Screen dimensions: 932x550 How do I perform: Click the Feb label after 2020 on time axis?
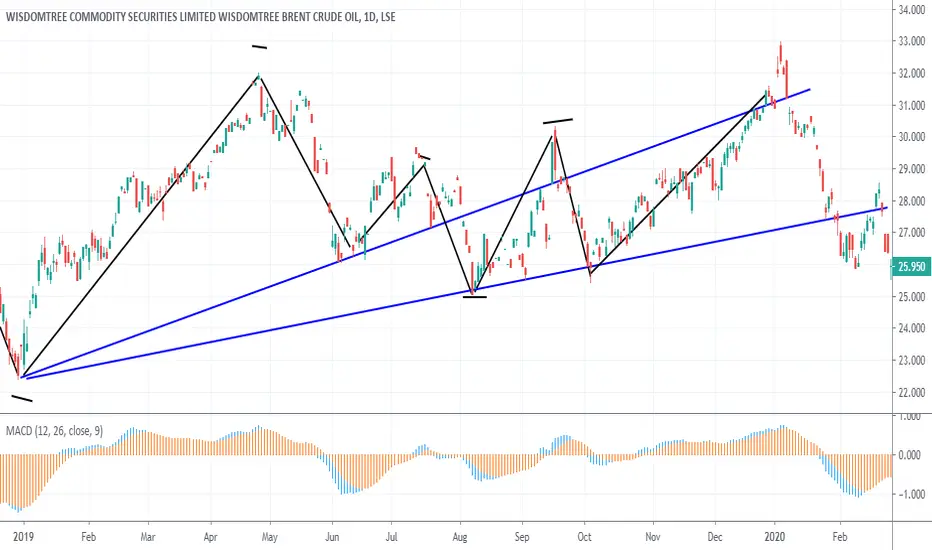839,537
